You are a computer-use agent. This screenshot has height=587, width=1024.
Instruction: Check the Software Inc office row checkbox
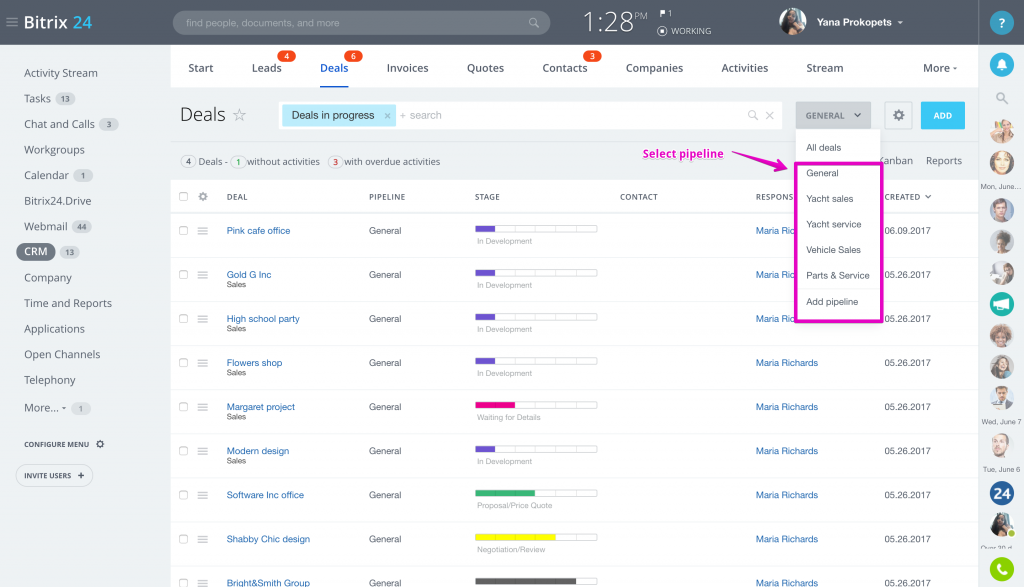tap(184, 495)
